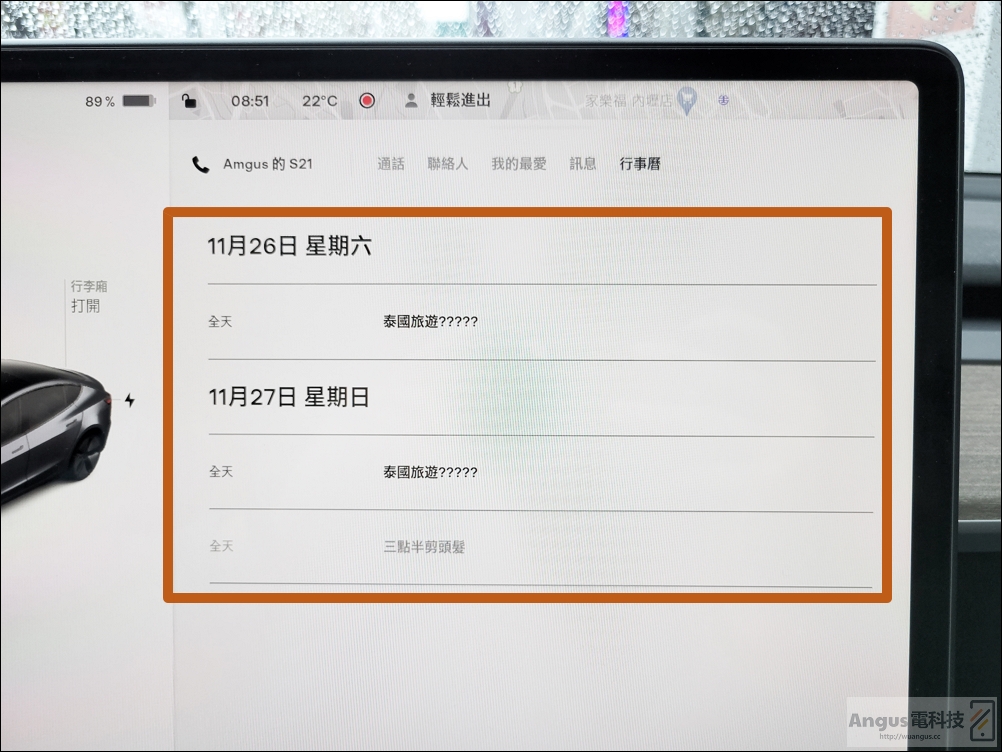This screenshot has height=752, width=1002.
Task: Tap the 11月26日 星期六 date header
Action: click(x=289, y=246)
